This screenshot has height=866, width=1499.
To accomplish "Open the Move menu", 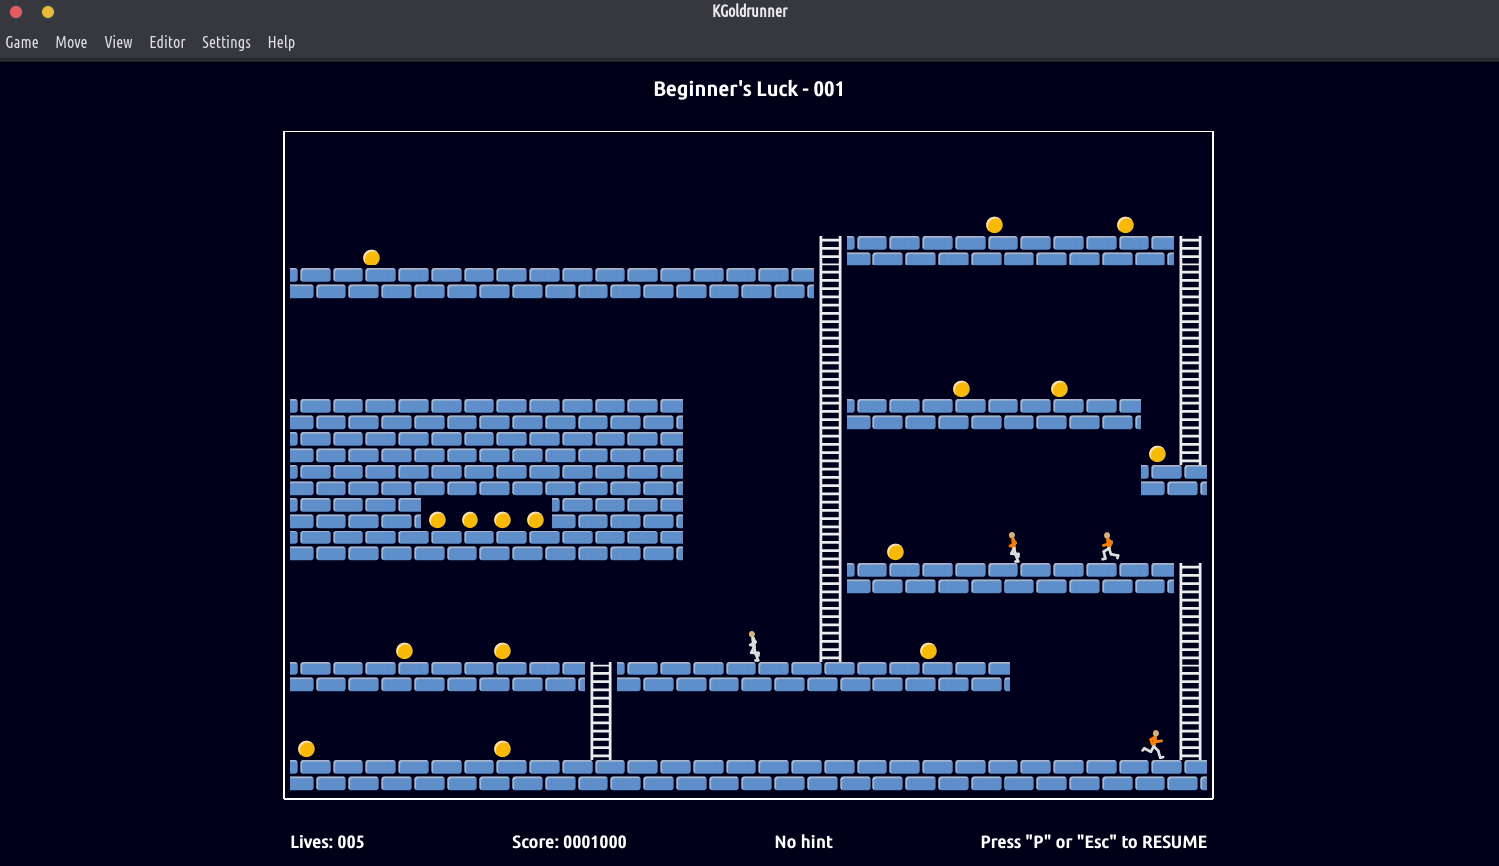I will click(71, 42).
